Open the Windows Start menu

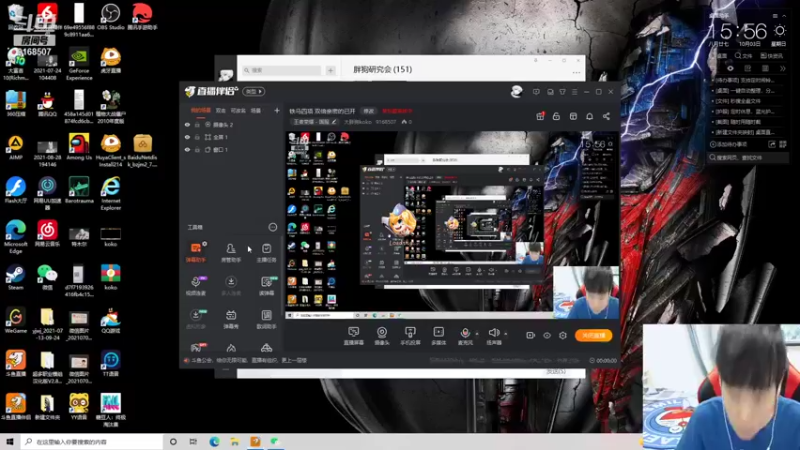pyautogui.click(x=9, y=441)
